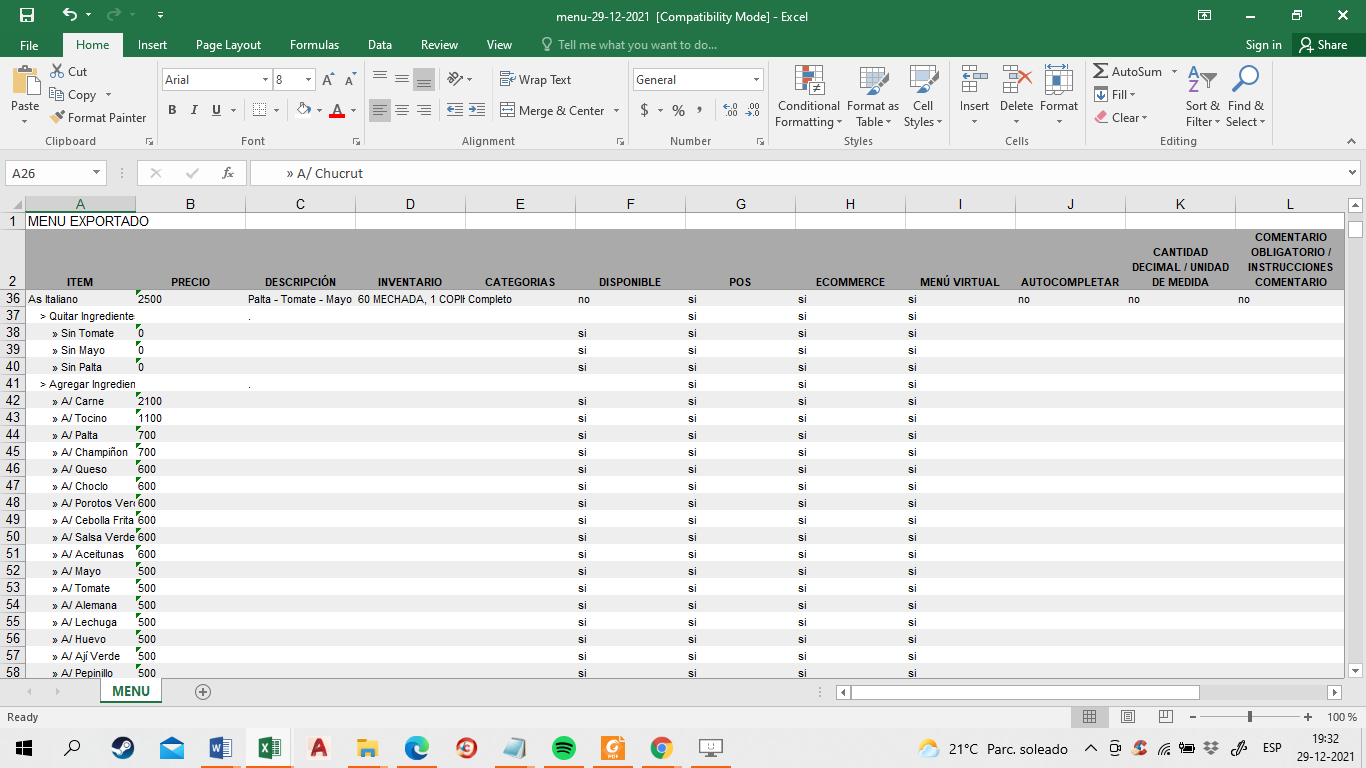Click Decrease Decimal icon
Image resolution: width=1366 pixels, height=768 pixels.
753,110
